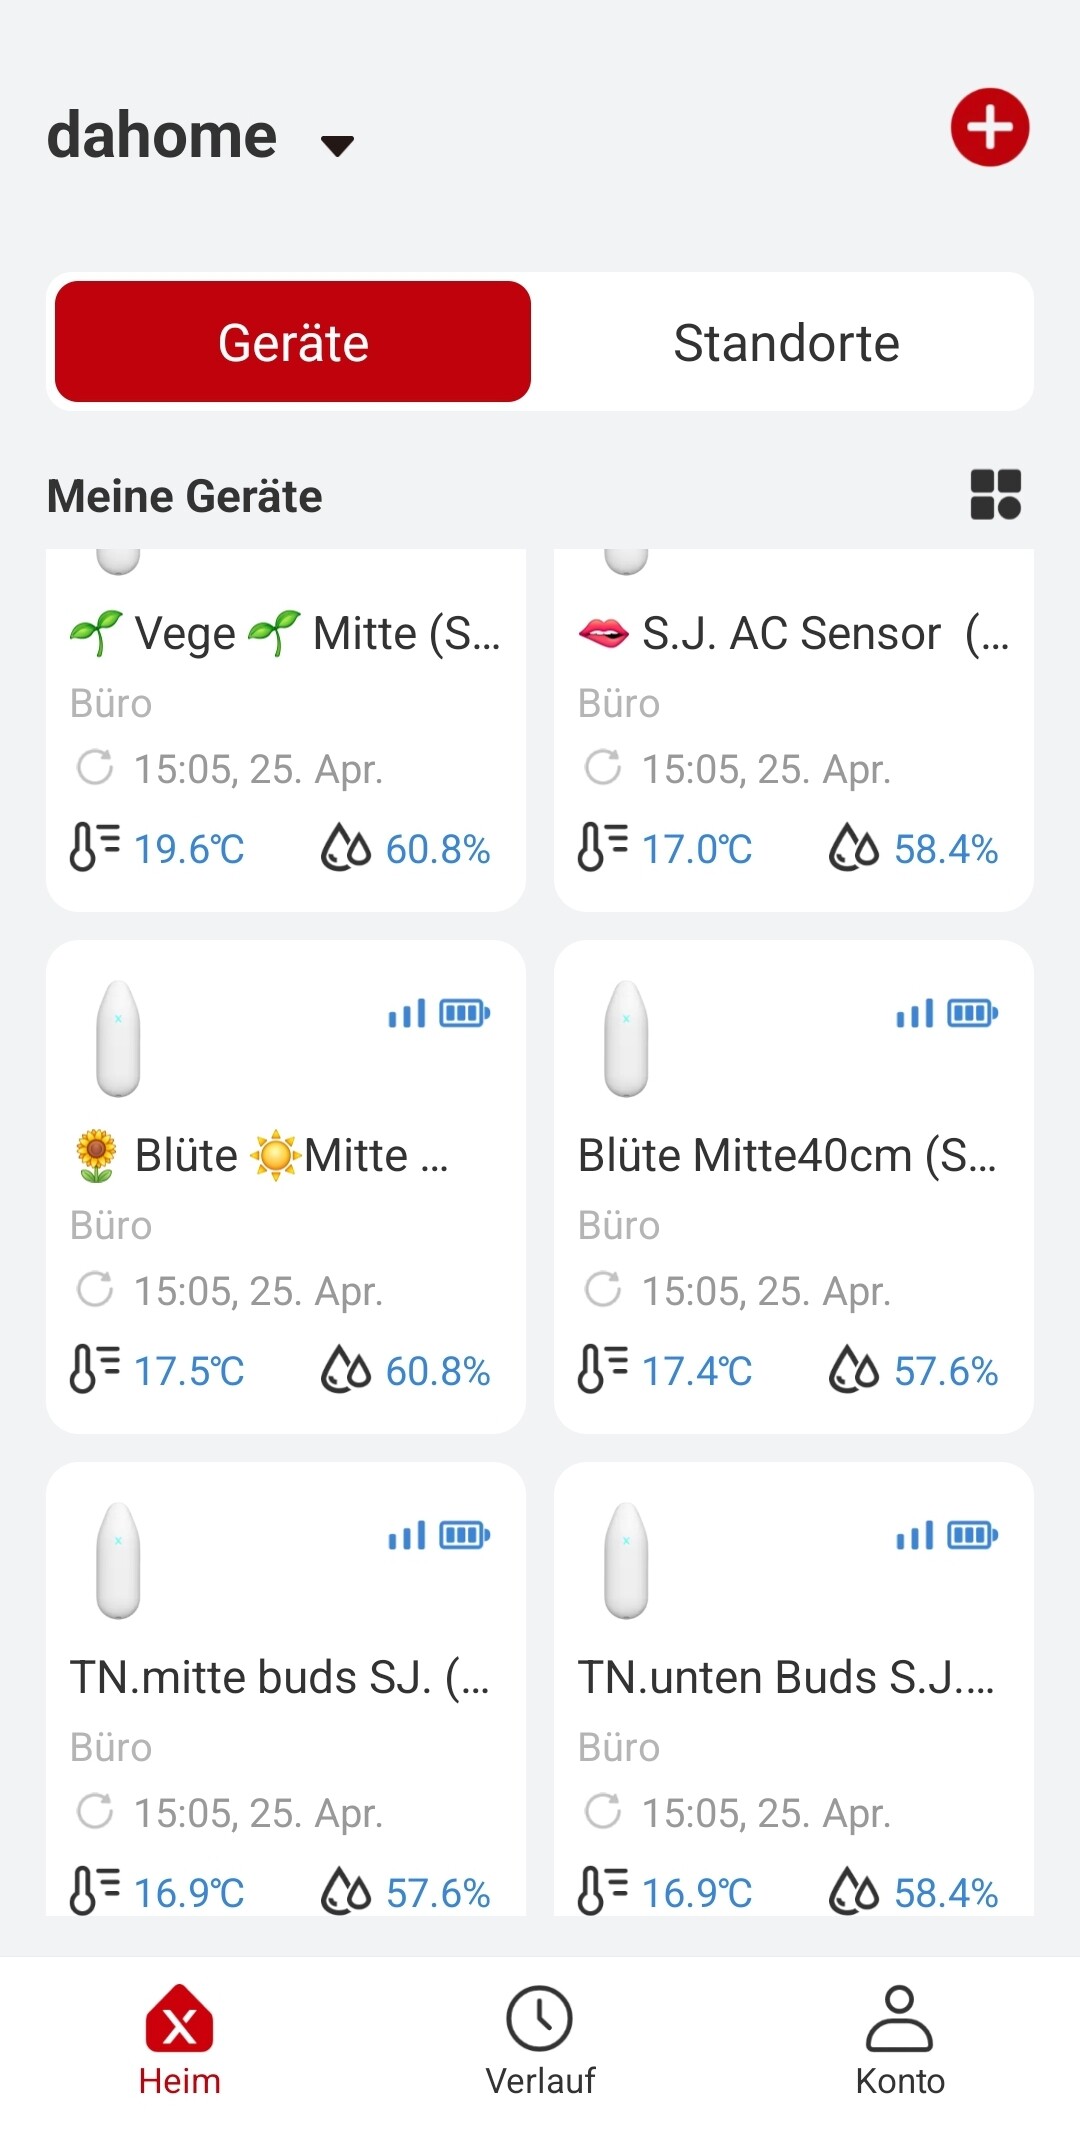Open the Konto account icon

[899, 2019]
